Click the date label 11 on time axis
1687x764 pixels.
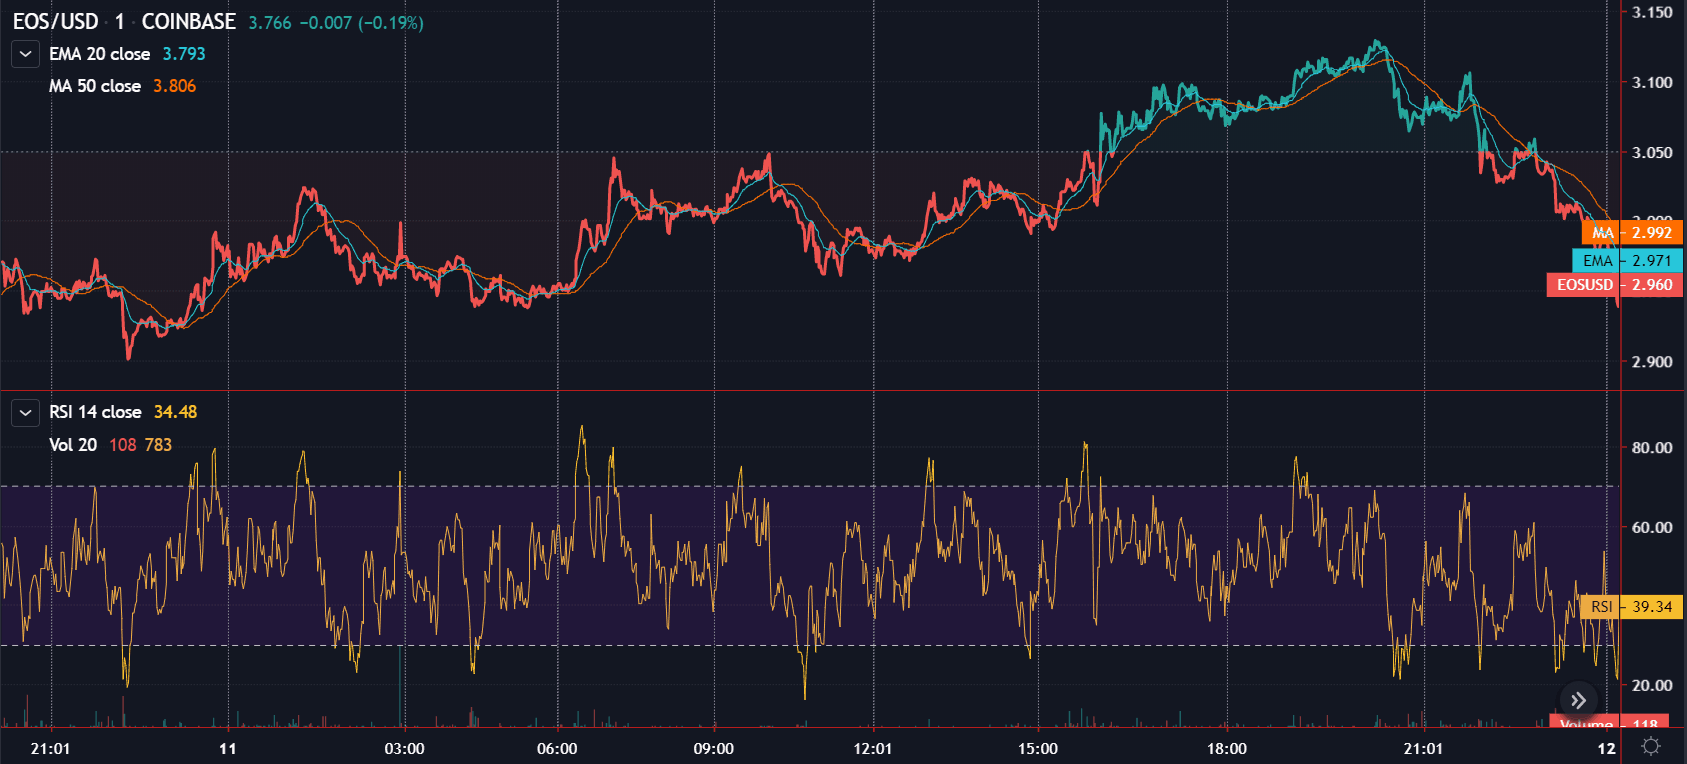228,748
